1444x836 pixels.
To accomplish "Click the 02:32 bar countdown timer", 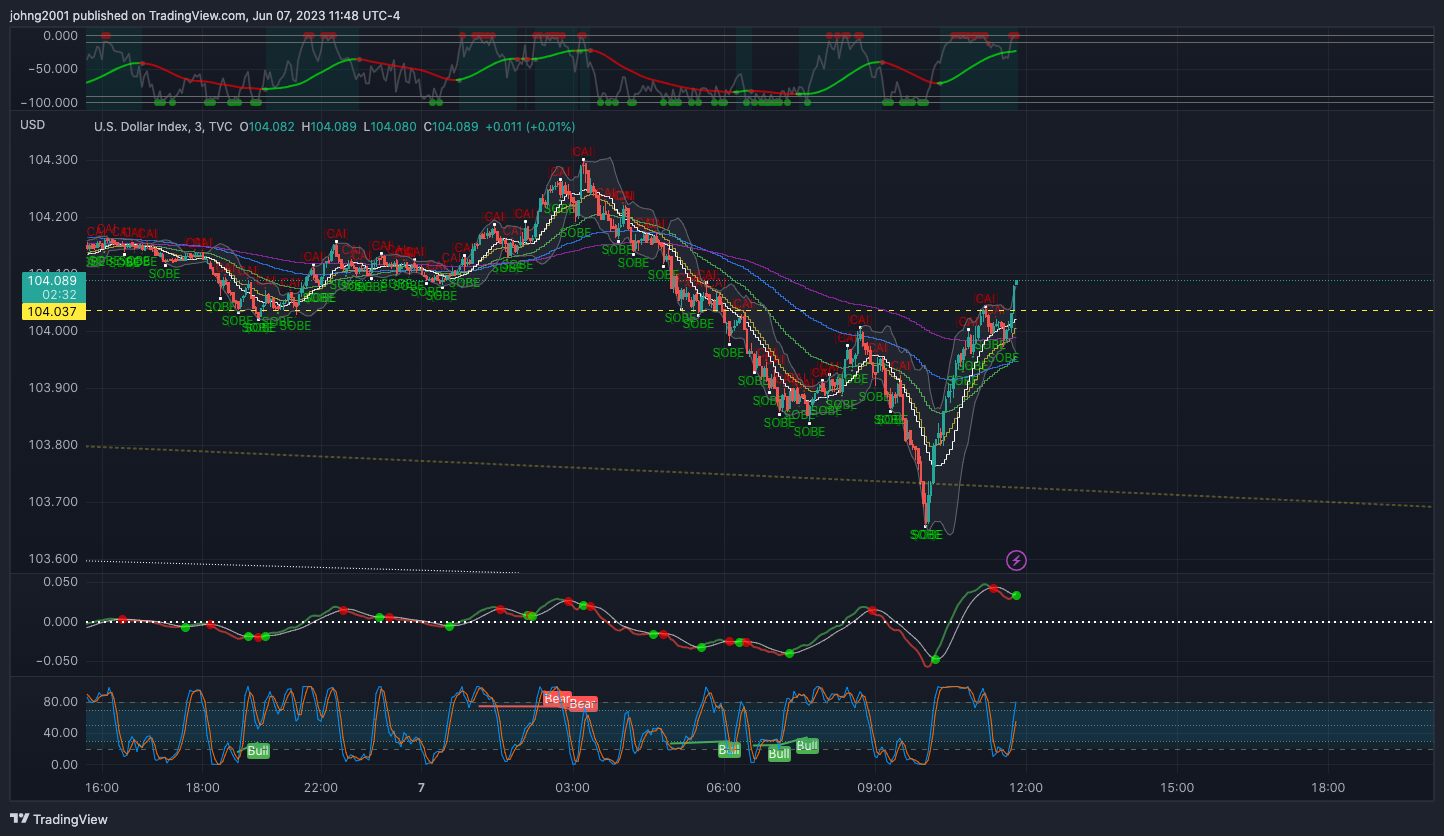I will [x=60, y=295].
